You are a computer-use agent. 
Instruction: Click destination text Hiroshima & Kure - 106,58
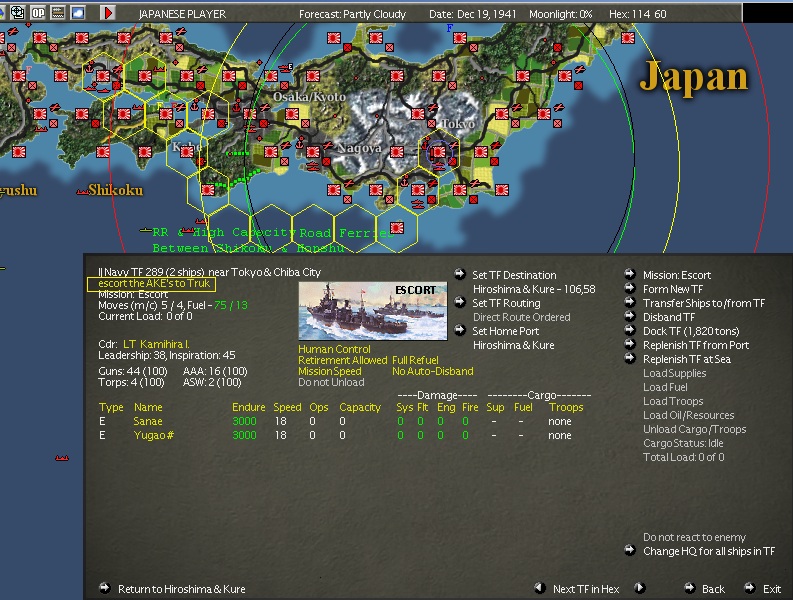click(x=534, y=289)
